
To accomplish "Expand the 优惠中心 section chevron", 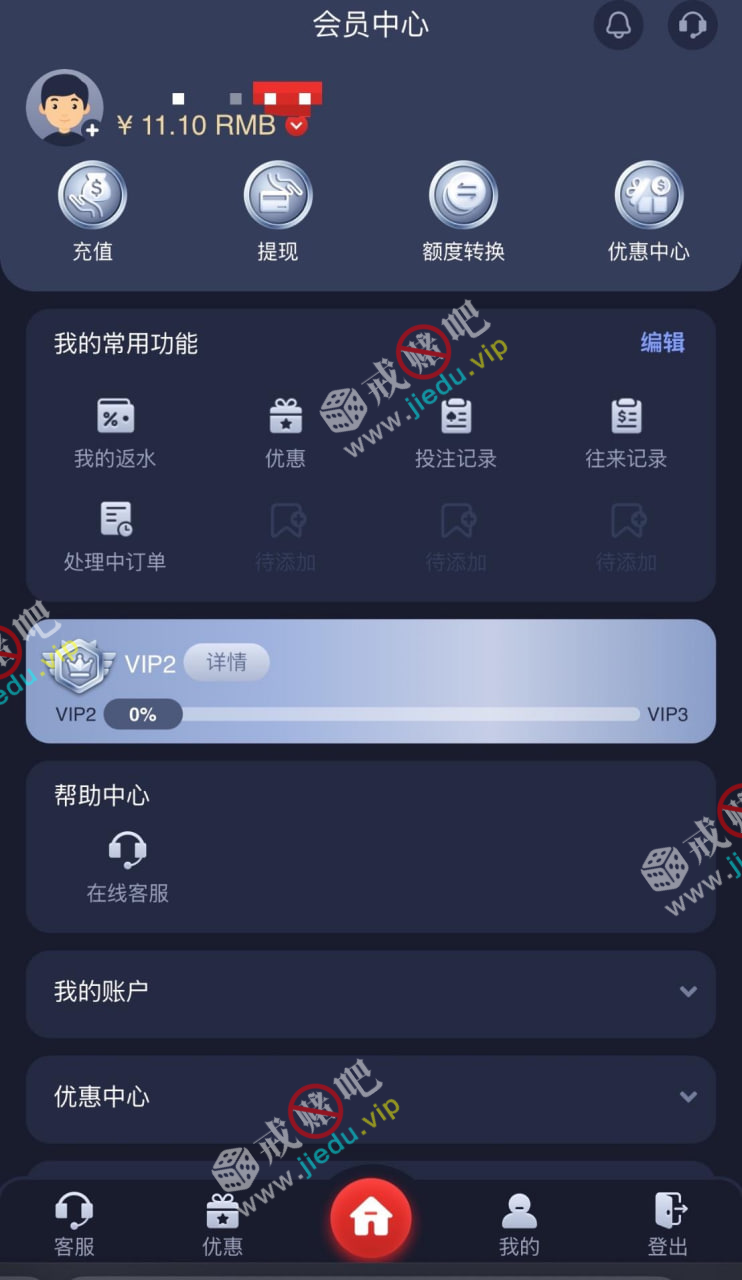I will coord(688,1097).
